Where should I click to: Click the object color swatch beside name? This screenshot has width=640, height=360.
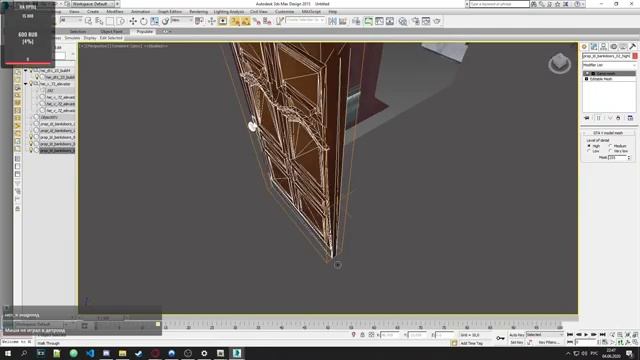635,56
